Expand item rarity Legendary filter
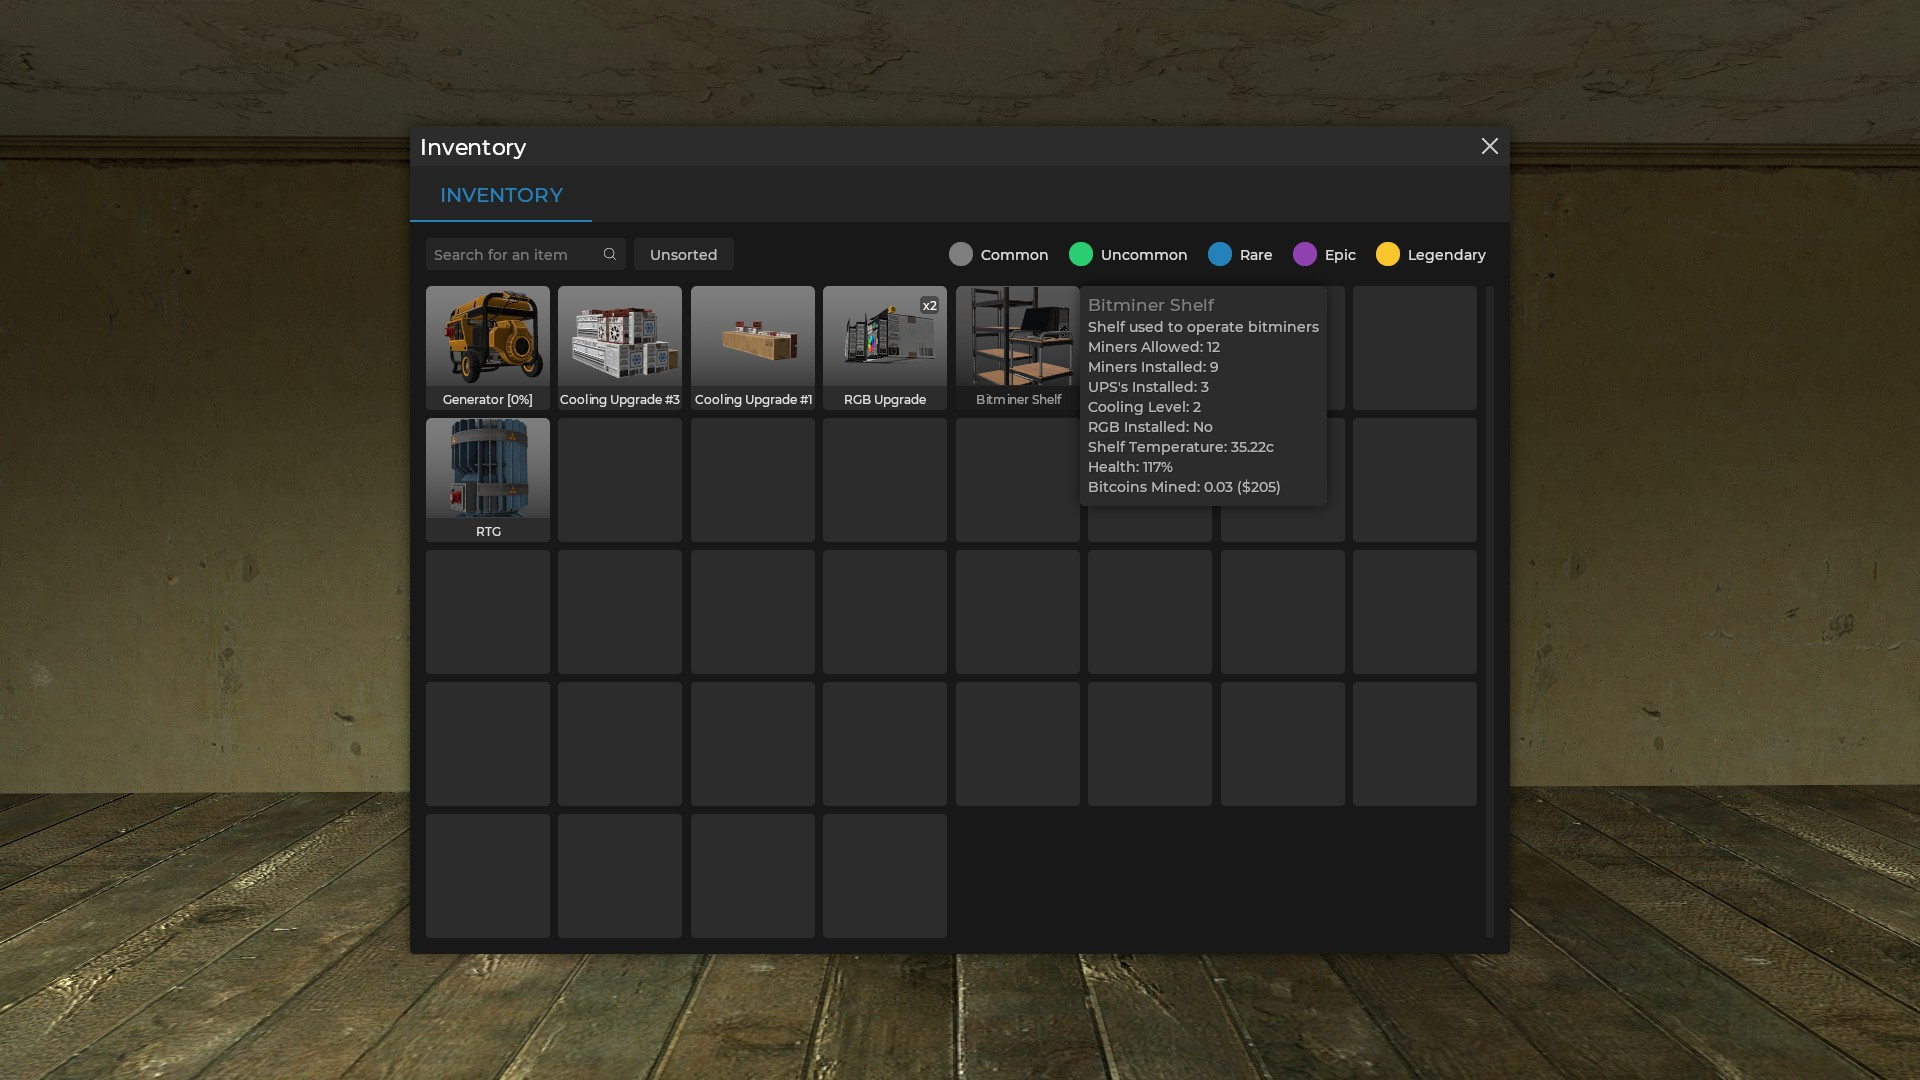Screen dimensions: 1920x1080 (x=1431, y=253)
